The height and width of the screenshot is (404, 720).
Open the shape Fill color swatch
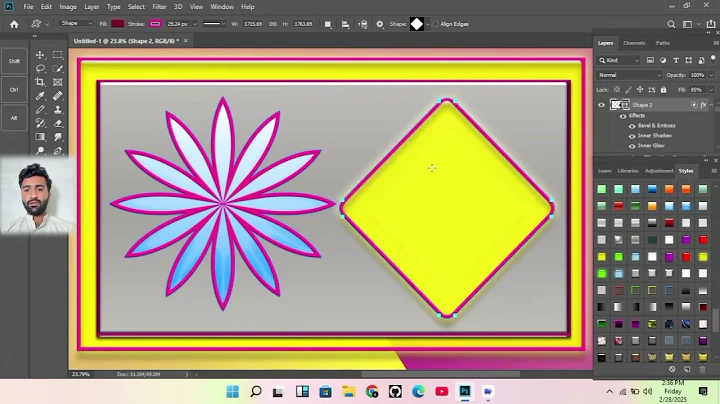click(x=118, y=24)
